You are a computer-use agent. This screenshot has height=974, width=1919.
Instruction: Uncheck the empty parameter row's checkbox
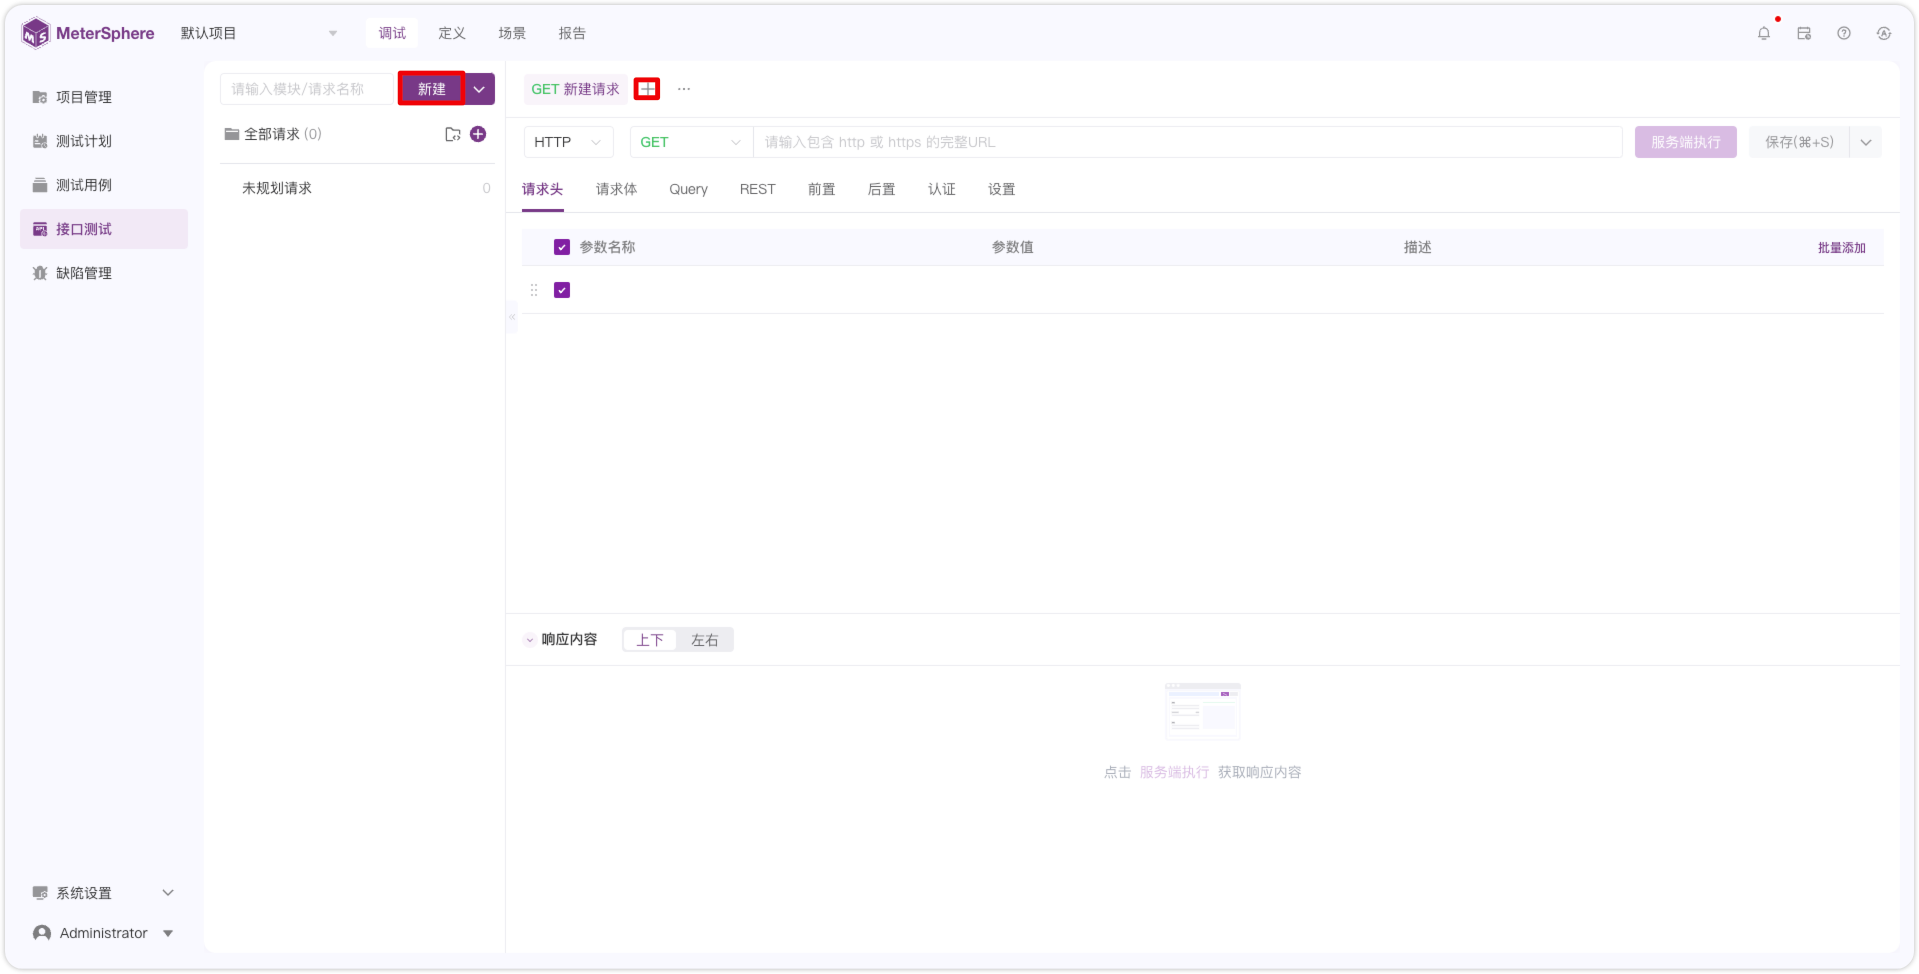[562, 290]
